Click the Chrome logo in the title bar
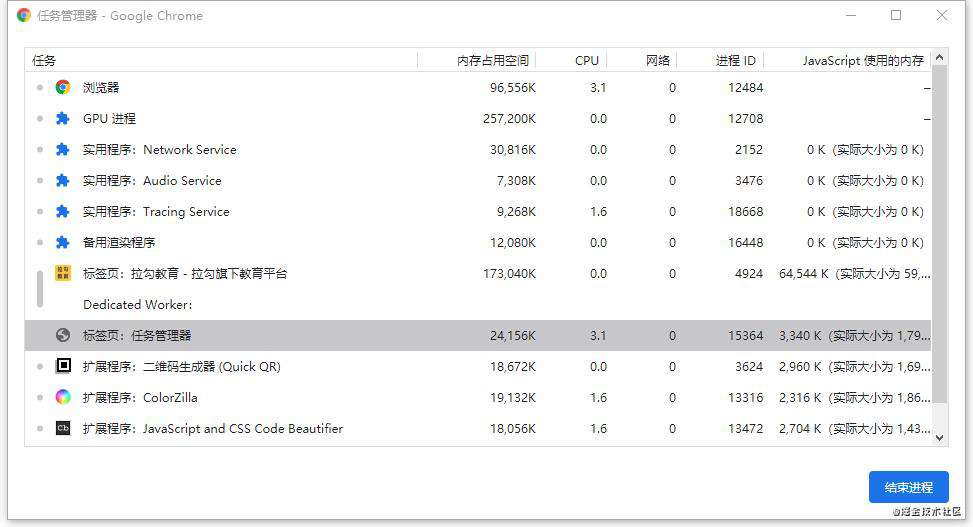The height and width of the screenshot is (527, 973). tap(24, 16)
